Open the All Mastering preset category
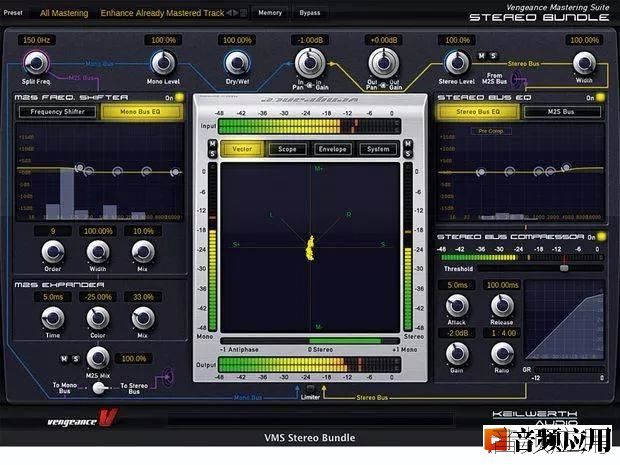Viewport: 620px width, 465px height. tap(64, 13)
